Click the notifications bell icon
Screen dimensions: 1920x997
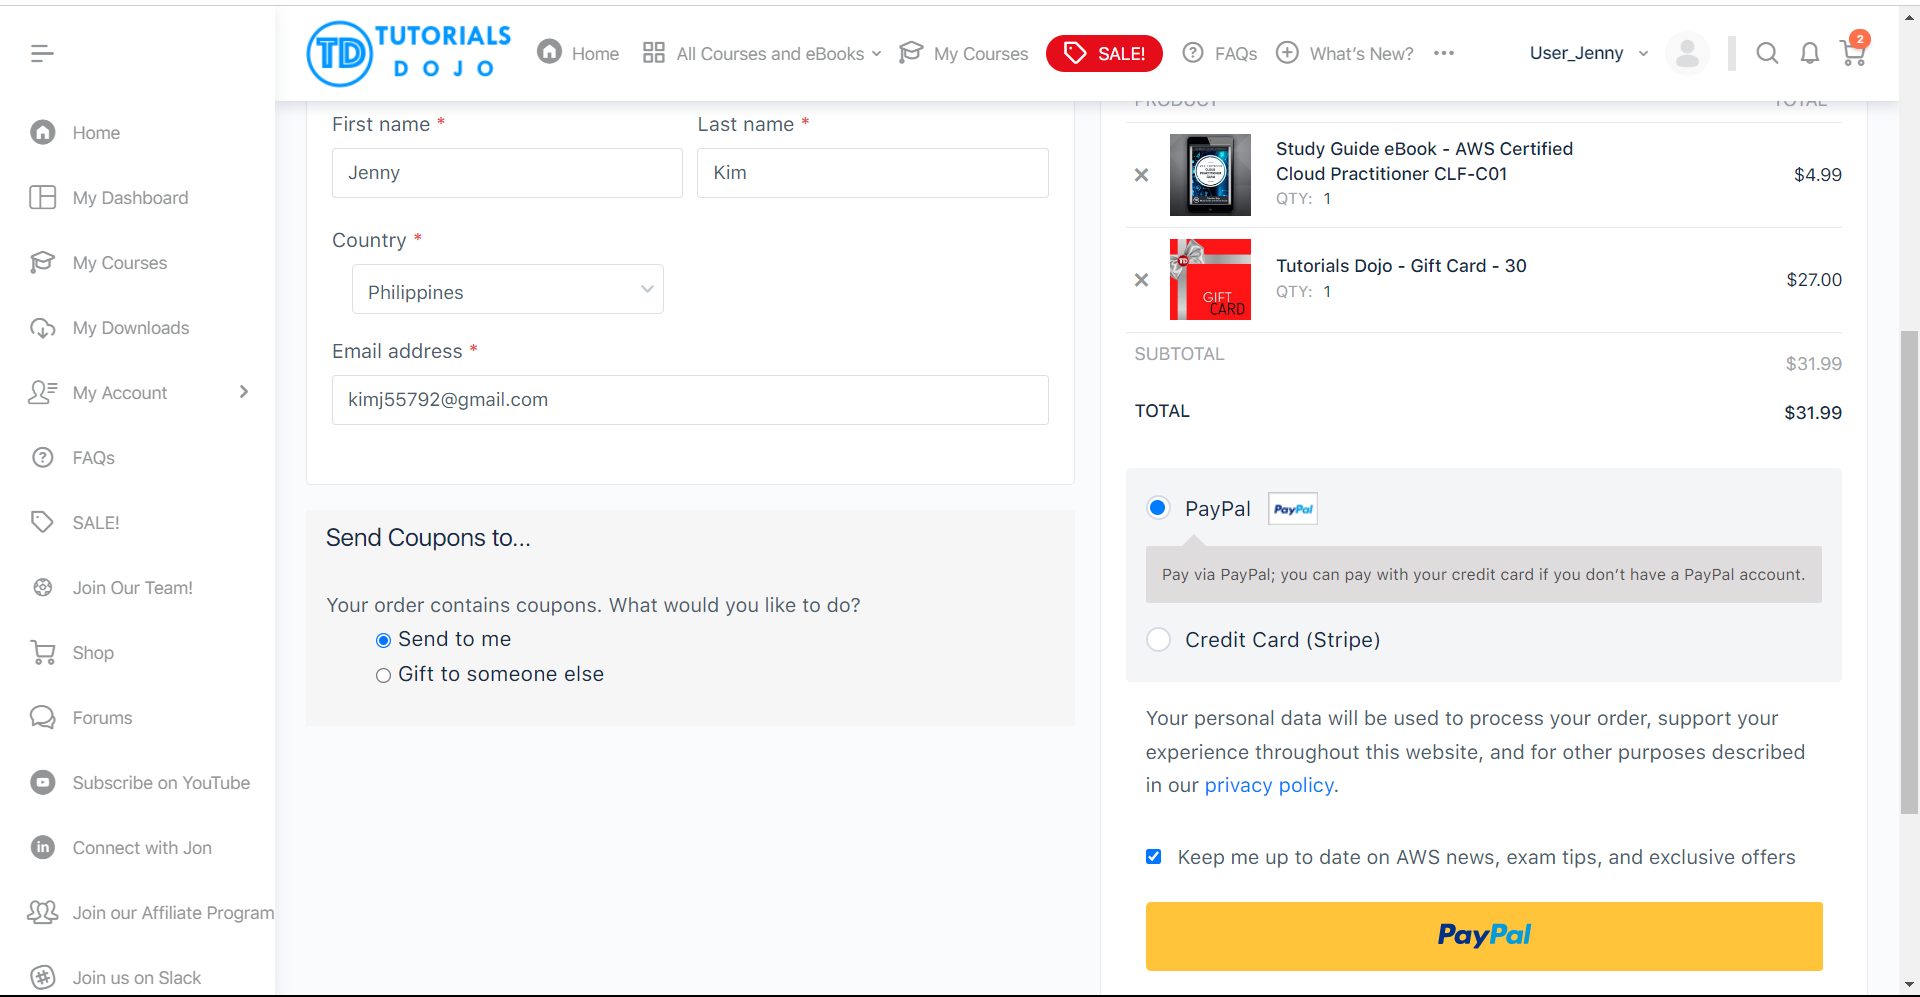pyautogui.click(x=1809, y=54)
